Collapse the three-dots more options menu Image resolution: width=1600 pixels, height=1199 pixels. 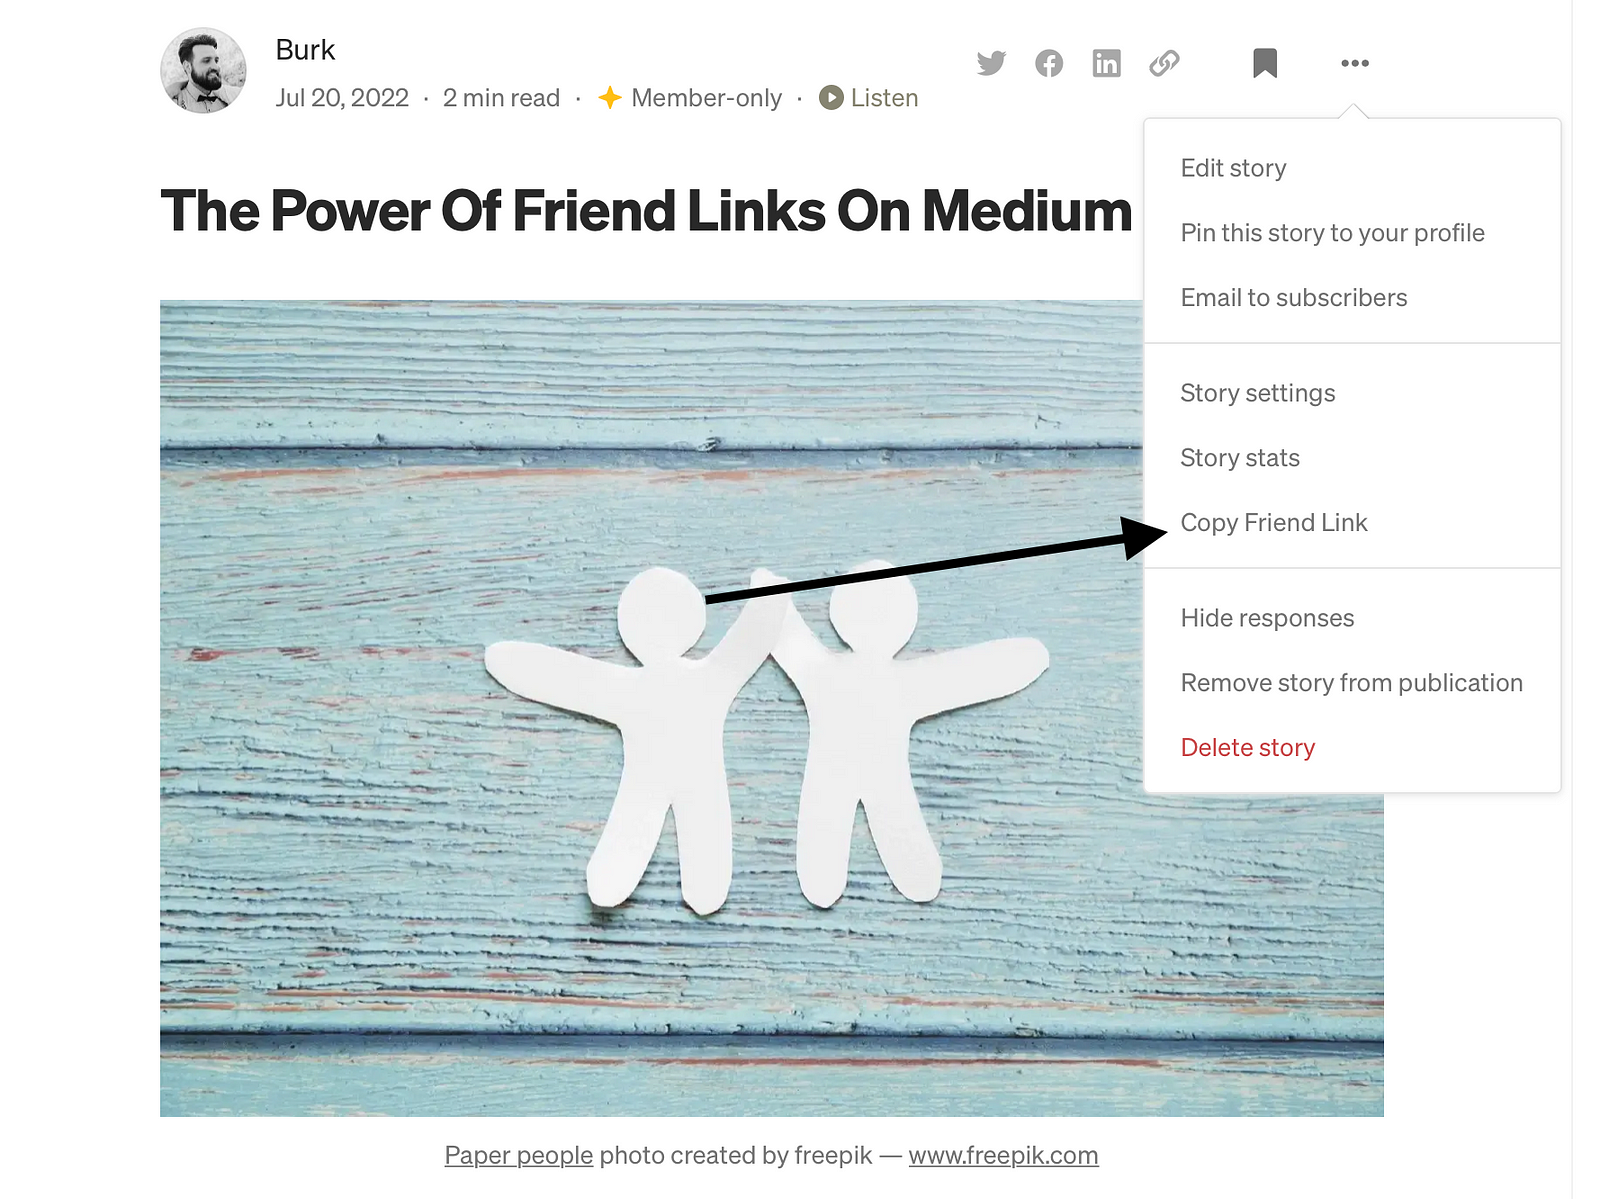pyautogui.click(x=1355, y=63)
